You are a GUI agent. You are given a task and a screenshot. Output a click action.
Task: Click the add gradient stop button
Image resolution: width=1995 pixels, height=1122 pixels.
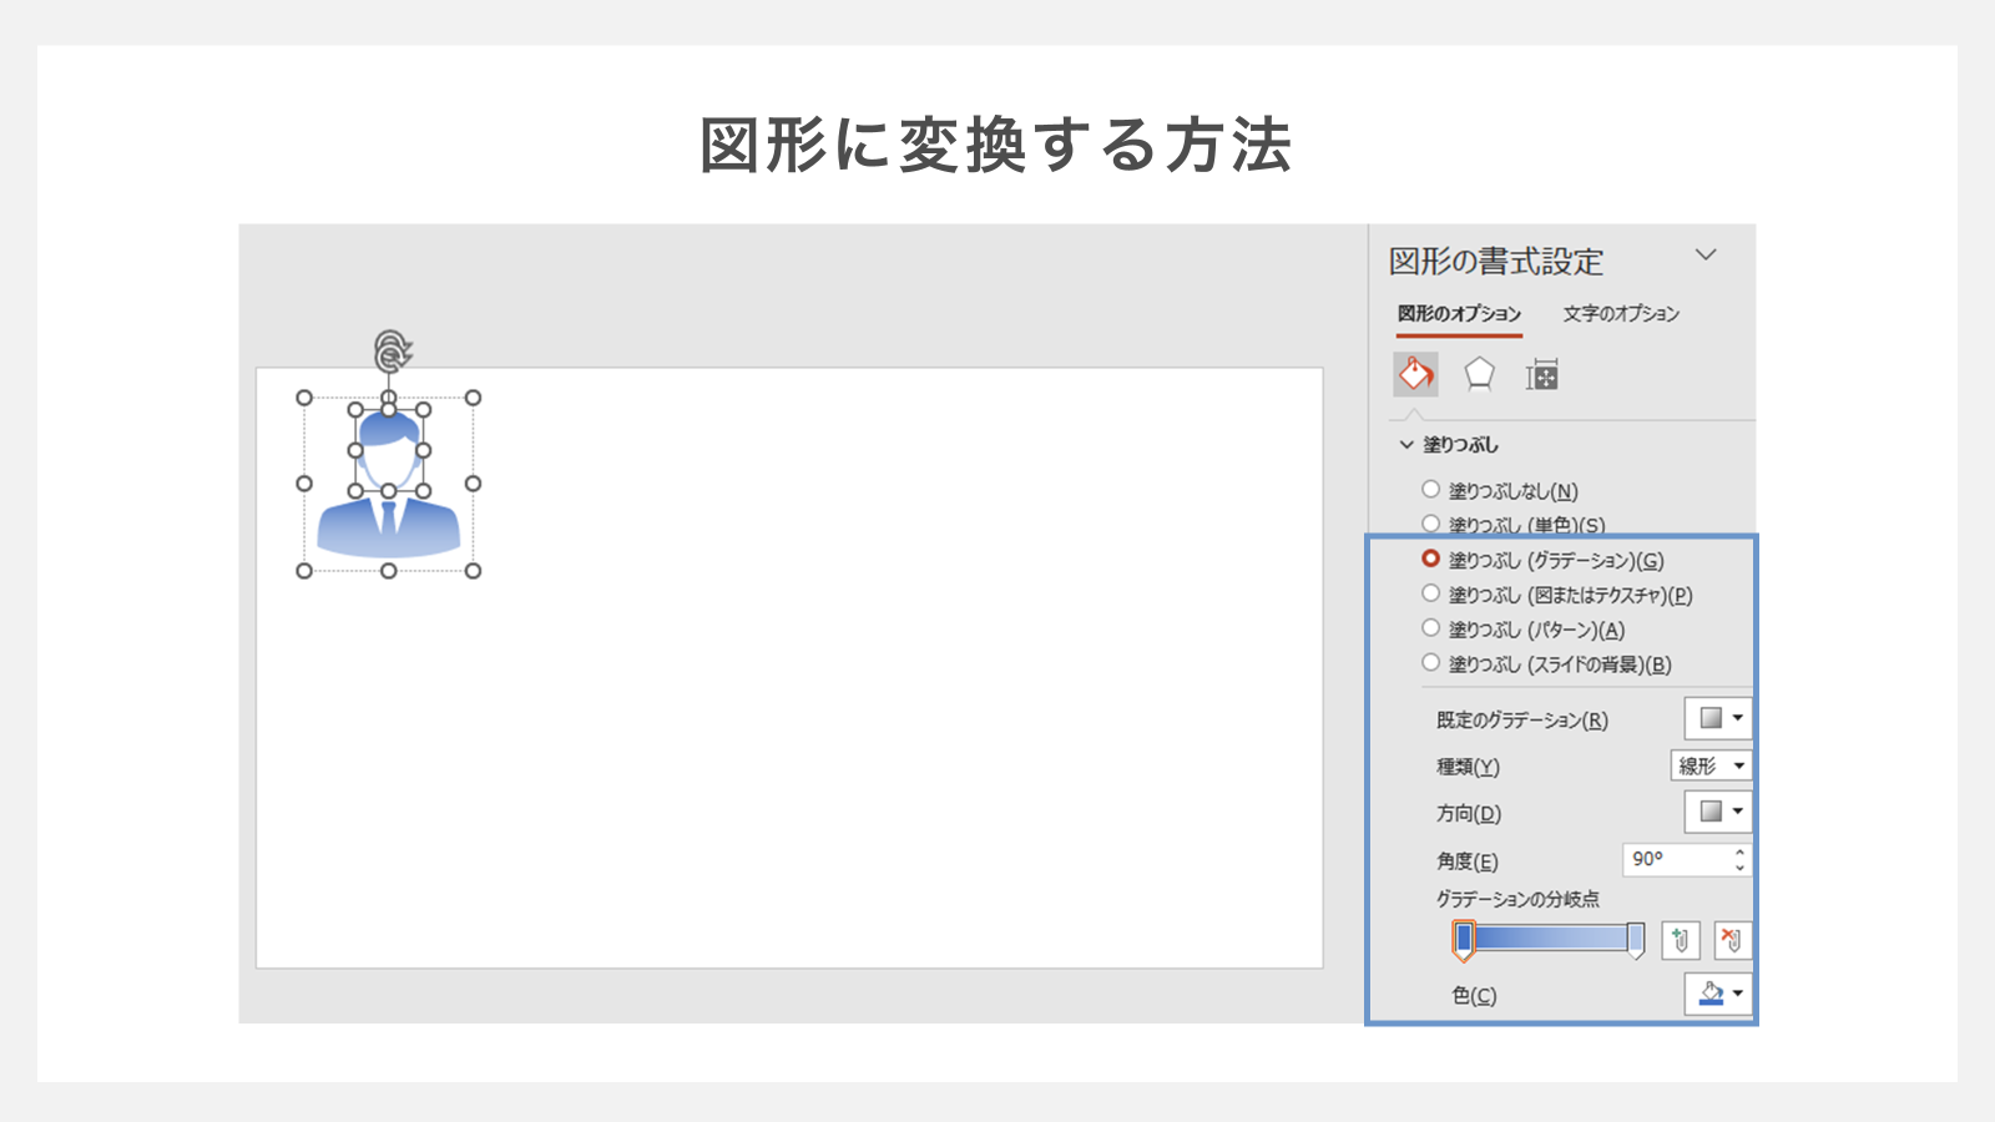(x=1680, y=940)
